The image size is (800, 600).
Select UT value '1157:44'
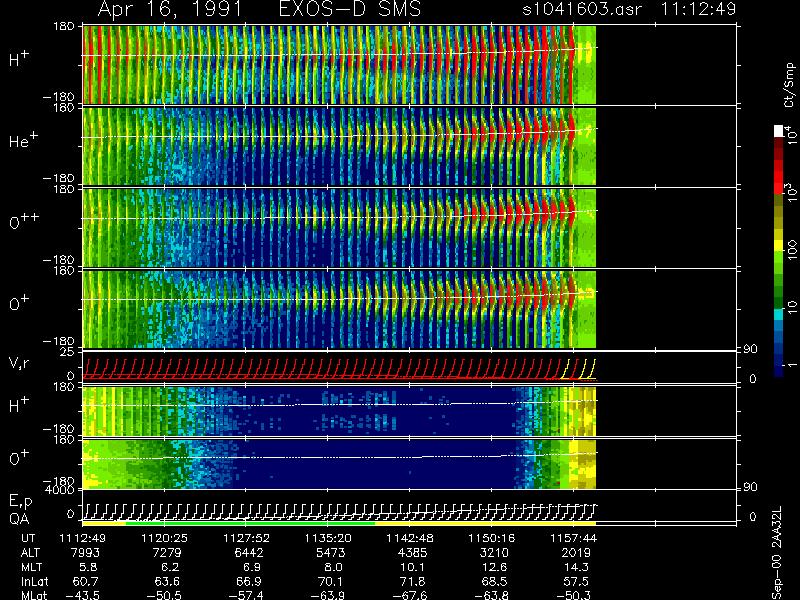pos(573,538)
